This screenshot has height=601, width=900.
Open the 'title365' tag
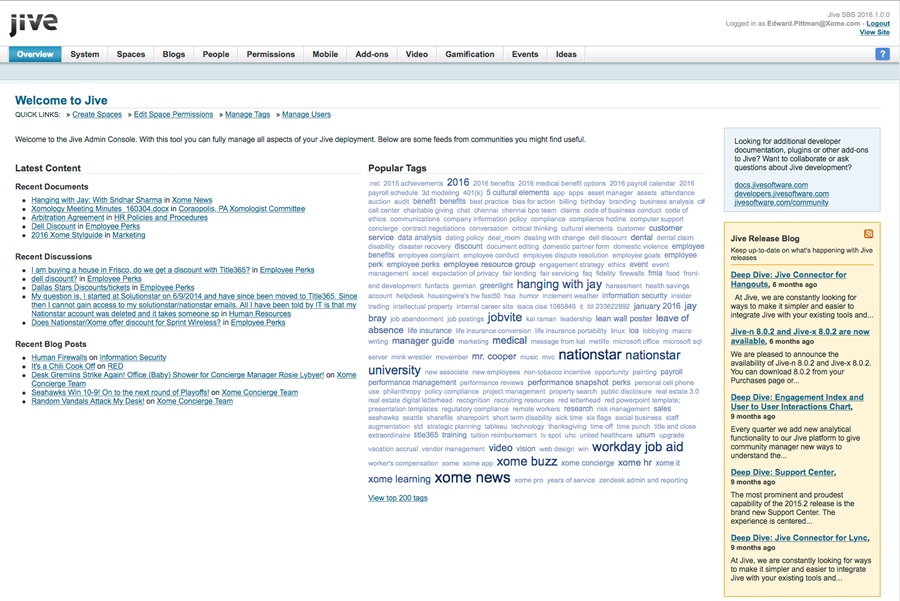pyautogui.click(x=425, y=435)
